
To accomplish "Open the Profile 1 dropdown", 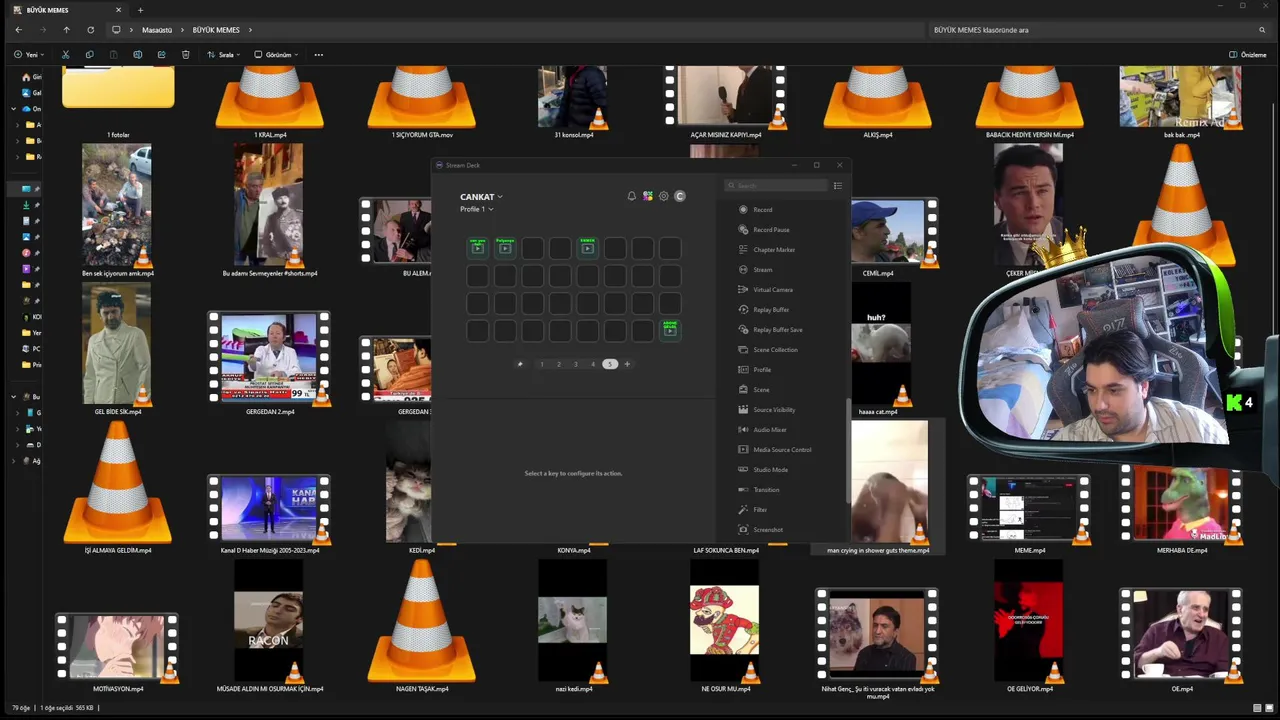I will click(x=476, y=209).
